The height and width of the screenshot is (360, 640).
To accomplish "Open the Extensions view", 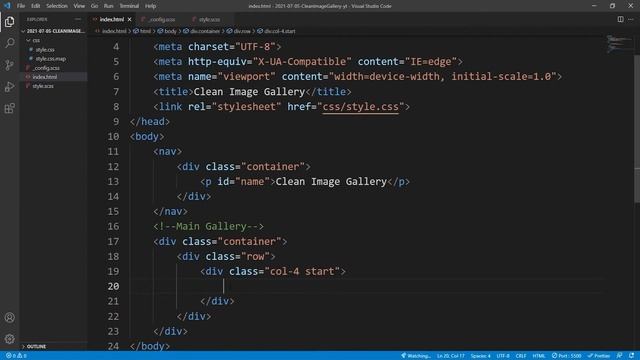I will 9,108.
